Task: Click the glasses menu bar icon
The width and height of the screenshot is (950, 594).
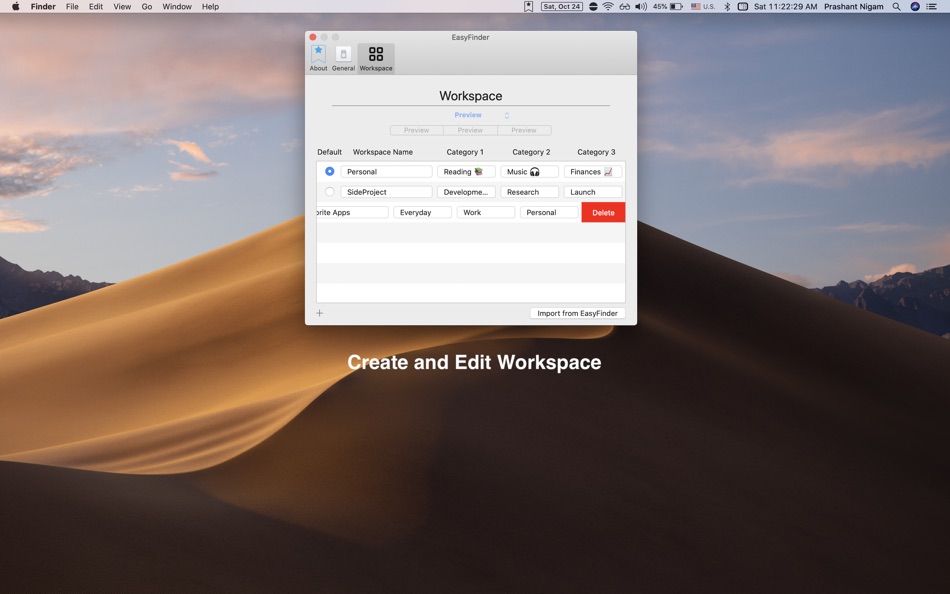Action: 624,7
